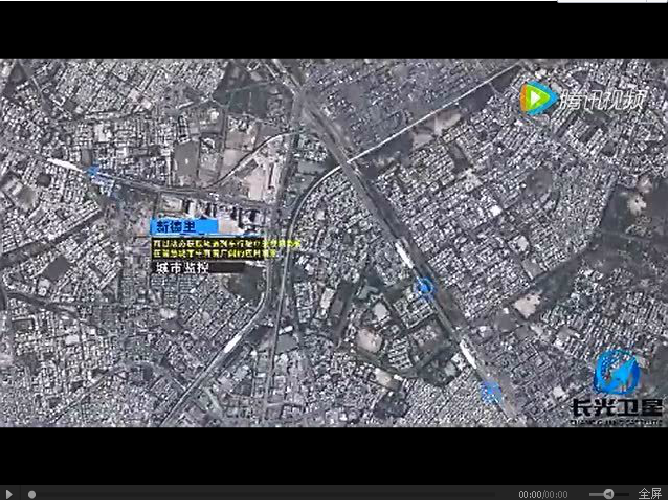Click the volume slider knob
The height and width of the screenshot is (500, 668).
607,494
